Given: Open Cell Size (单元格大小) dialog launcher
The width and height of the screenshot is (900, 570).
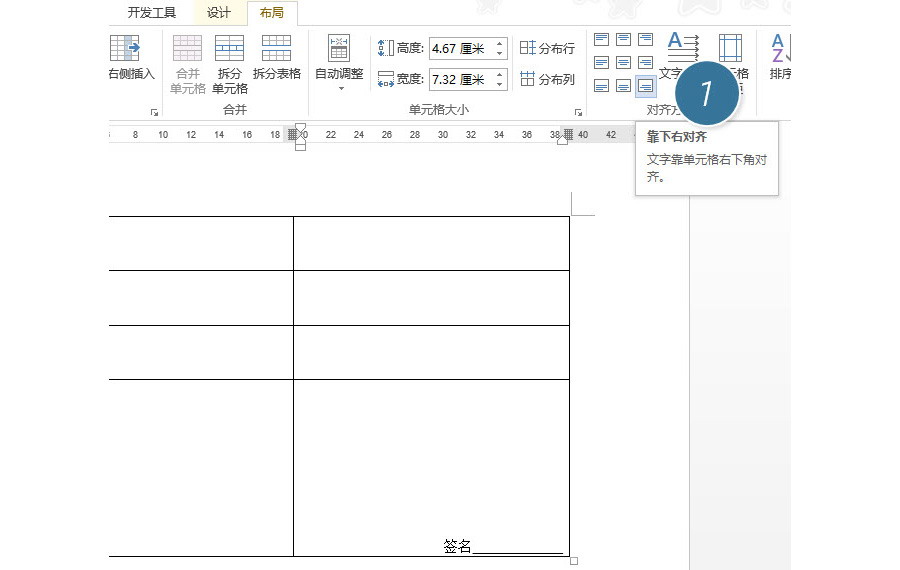Looking at the screenshot, I should point(578,112).
